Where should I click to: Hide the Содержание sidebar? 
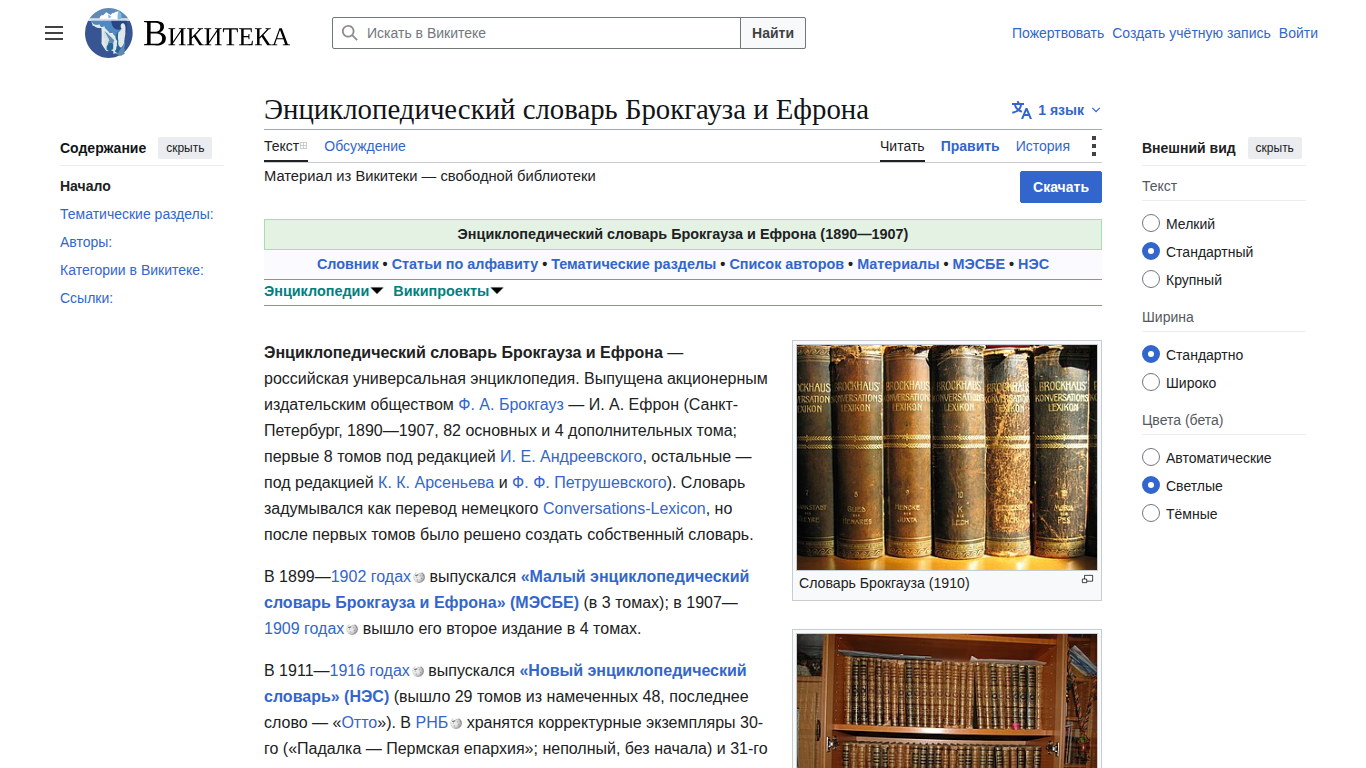(x=185, y=148)
